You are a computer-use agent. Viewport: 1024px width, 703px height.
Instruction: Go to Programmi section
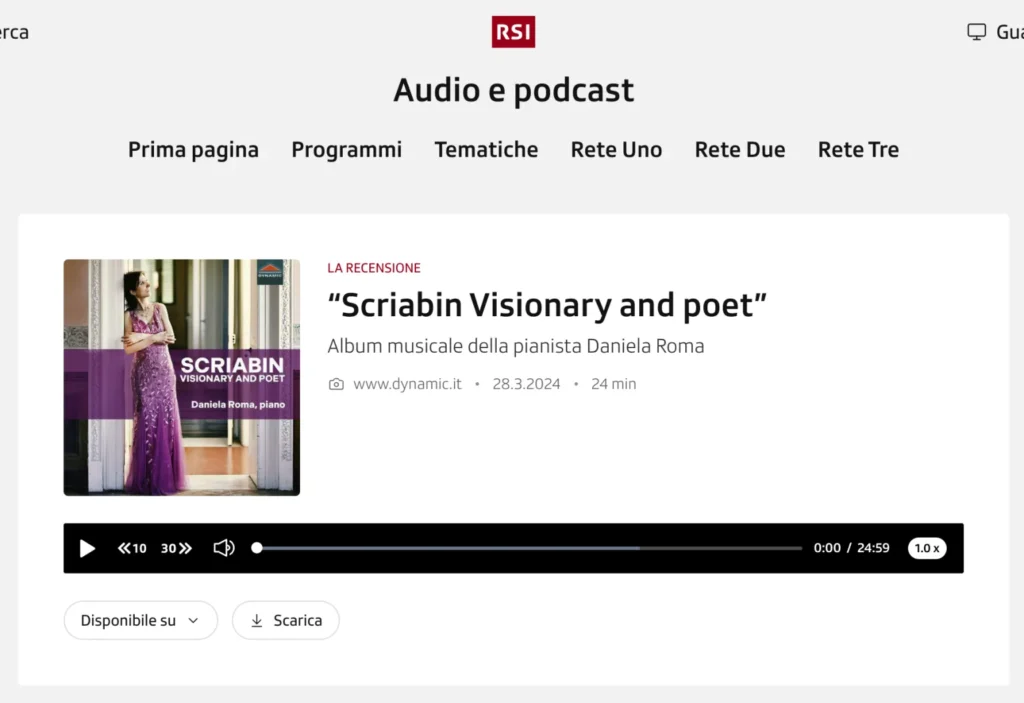tap(346, 150)
